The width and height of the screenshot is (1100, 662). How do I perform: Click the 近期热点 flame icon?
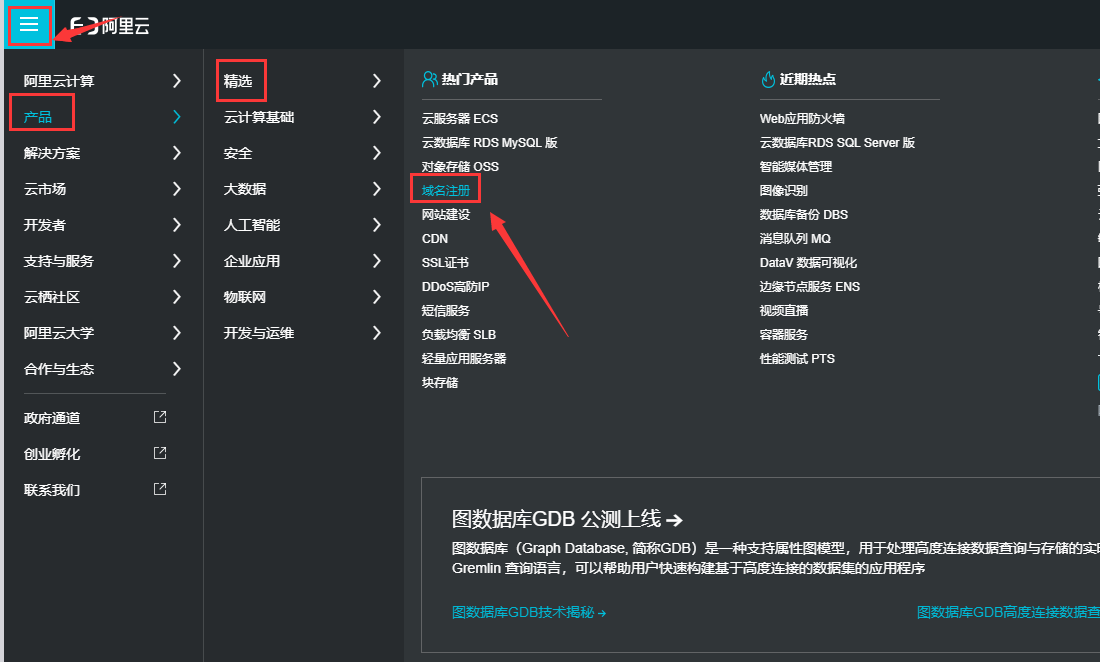coord(767,79)
